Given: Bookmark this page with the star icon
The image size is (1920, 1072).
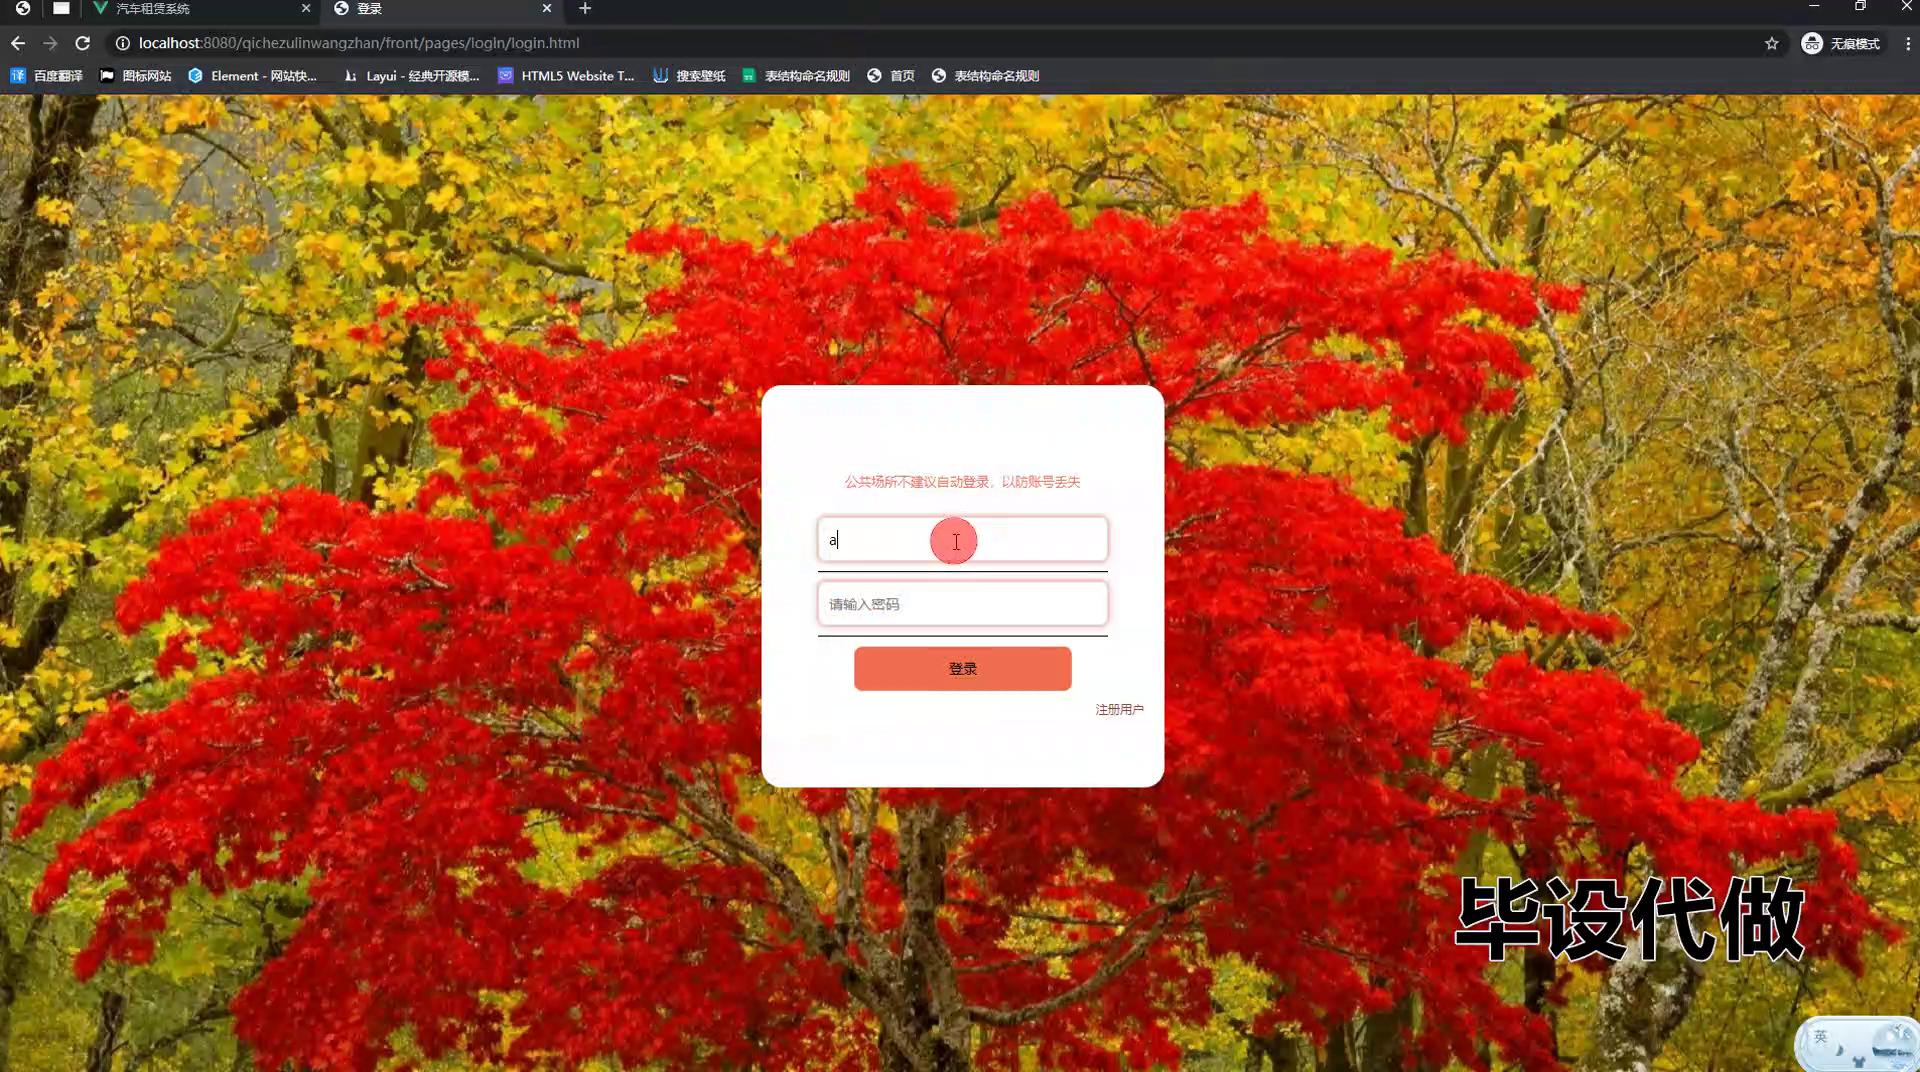Looking at the screenshot, I should [1771, 43].
